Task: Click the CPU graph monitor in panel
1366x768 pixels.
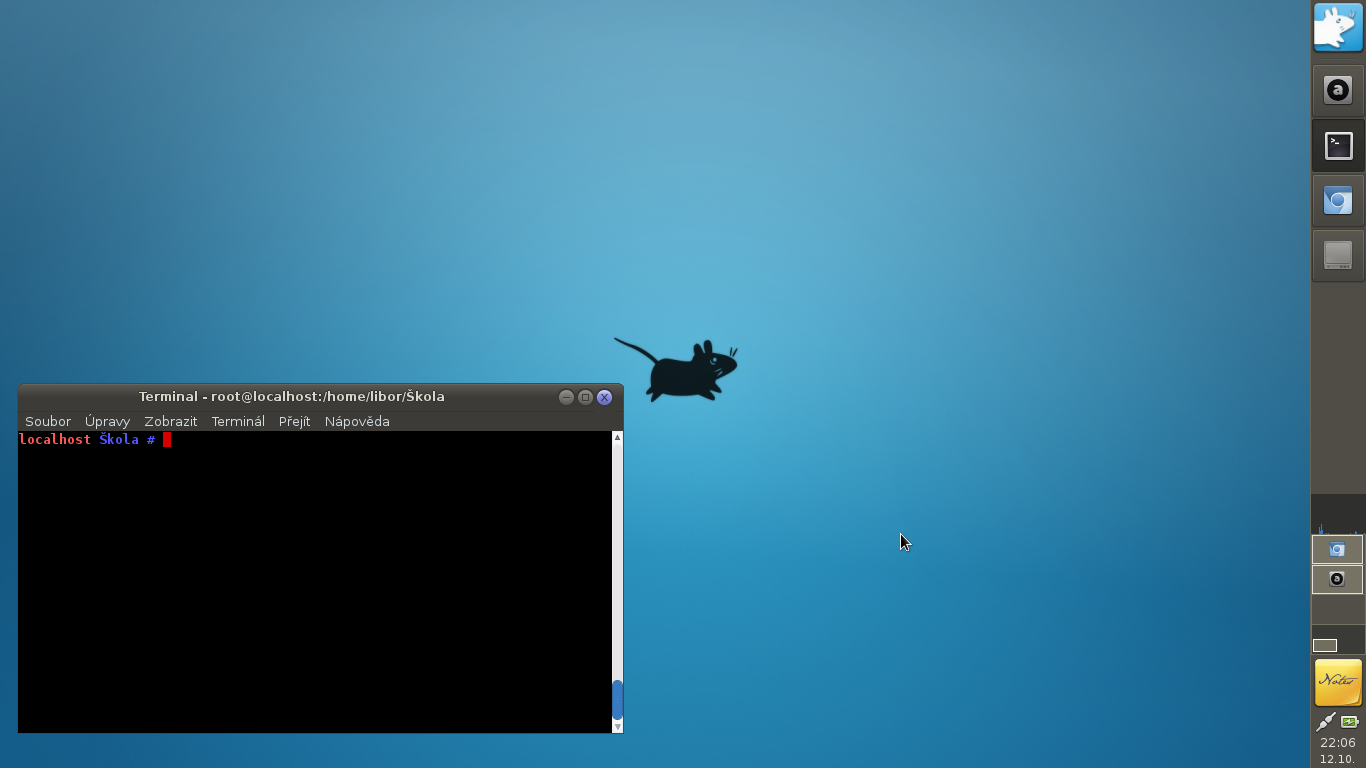Action: (x=1338, y=515)
